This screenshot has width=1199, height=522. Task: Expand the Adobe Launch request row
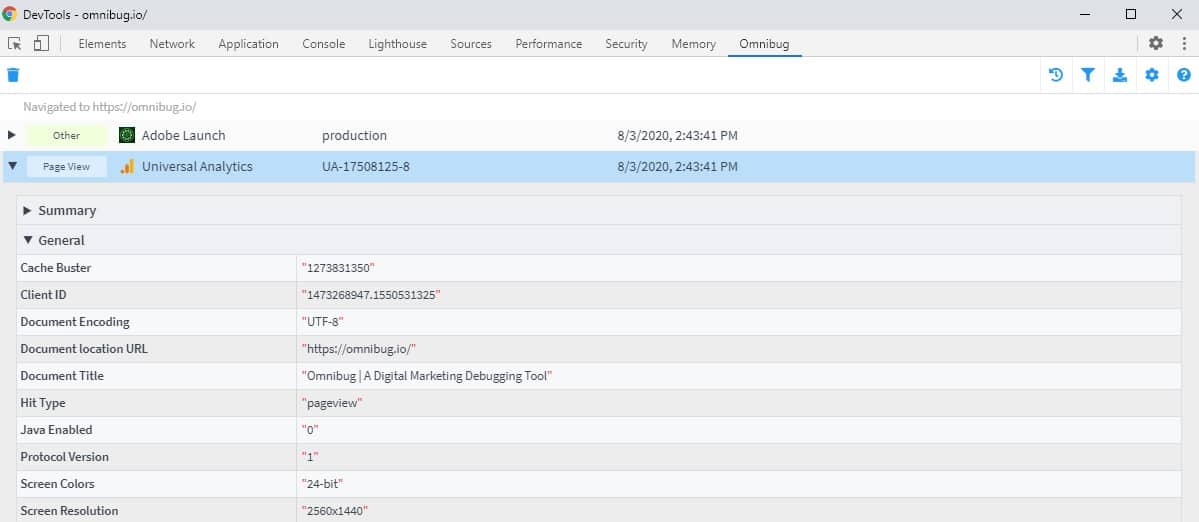(11, 135)
